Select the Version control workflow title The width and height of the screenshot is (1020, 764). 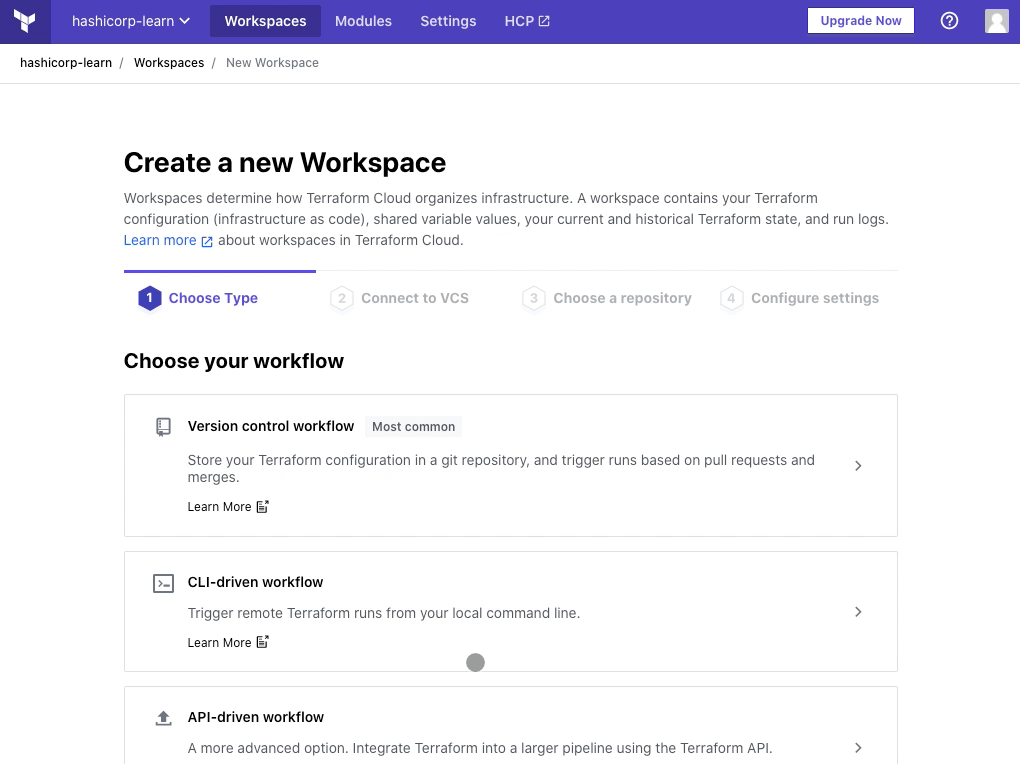coord(271,426)
